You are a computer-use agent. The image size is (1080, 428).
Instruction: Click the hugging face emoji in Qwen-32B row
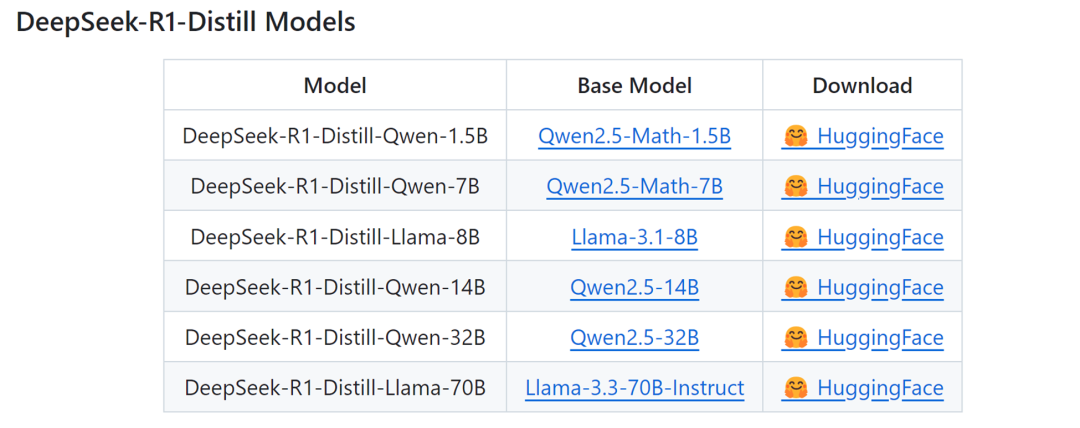(x=795, y=338)
